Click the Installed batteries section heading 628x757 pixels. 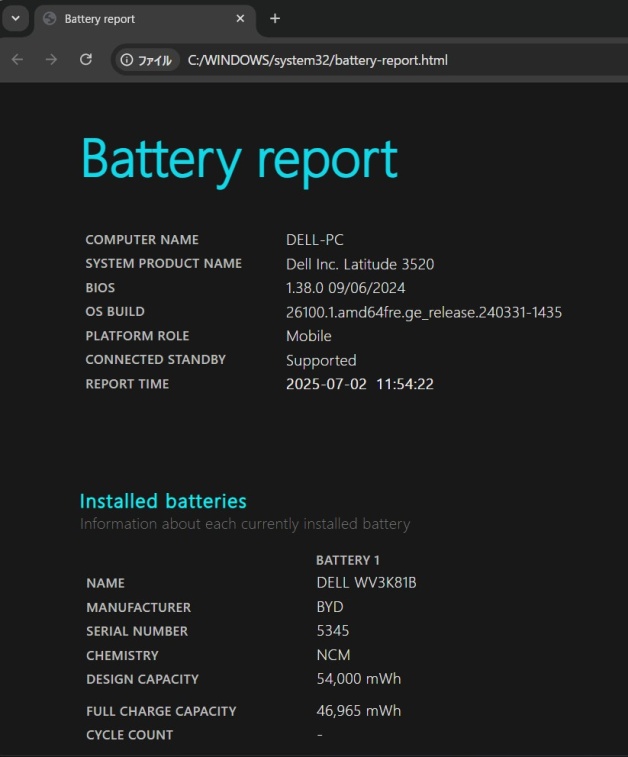pyautogui.click(x=163, y=501)
